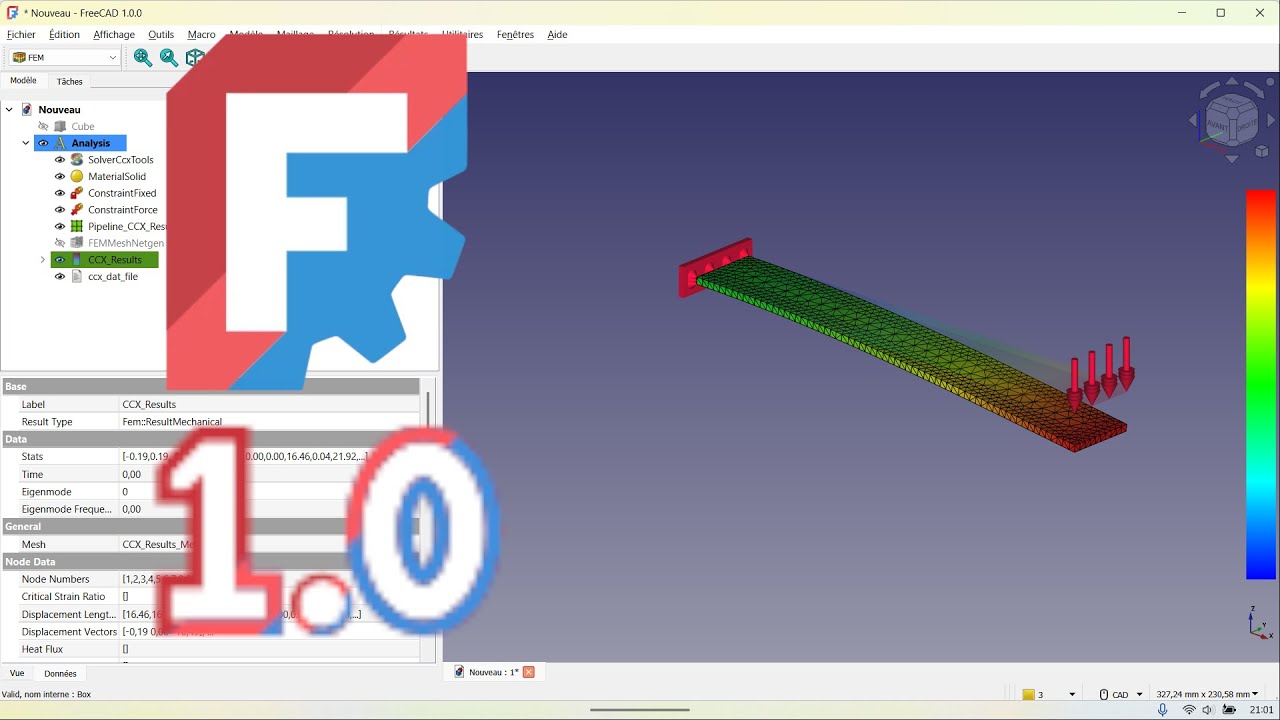1280x720 pixels.
Task: Click the navigation cube's upward rotate arrow
Action: pyautogui.click(x=1232, y=83)
